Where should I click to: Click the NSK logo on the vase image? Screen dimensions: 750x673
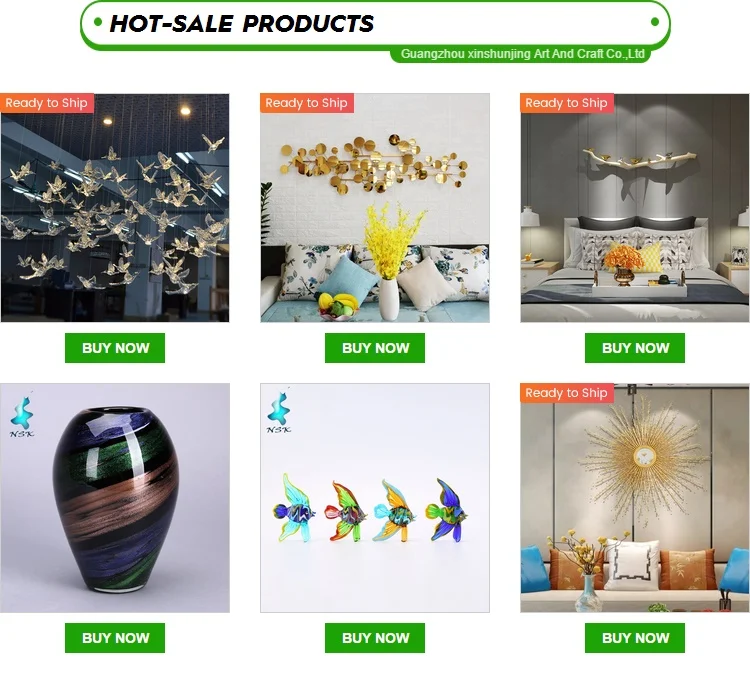pyautogui.click(x=22, y=416)
